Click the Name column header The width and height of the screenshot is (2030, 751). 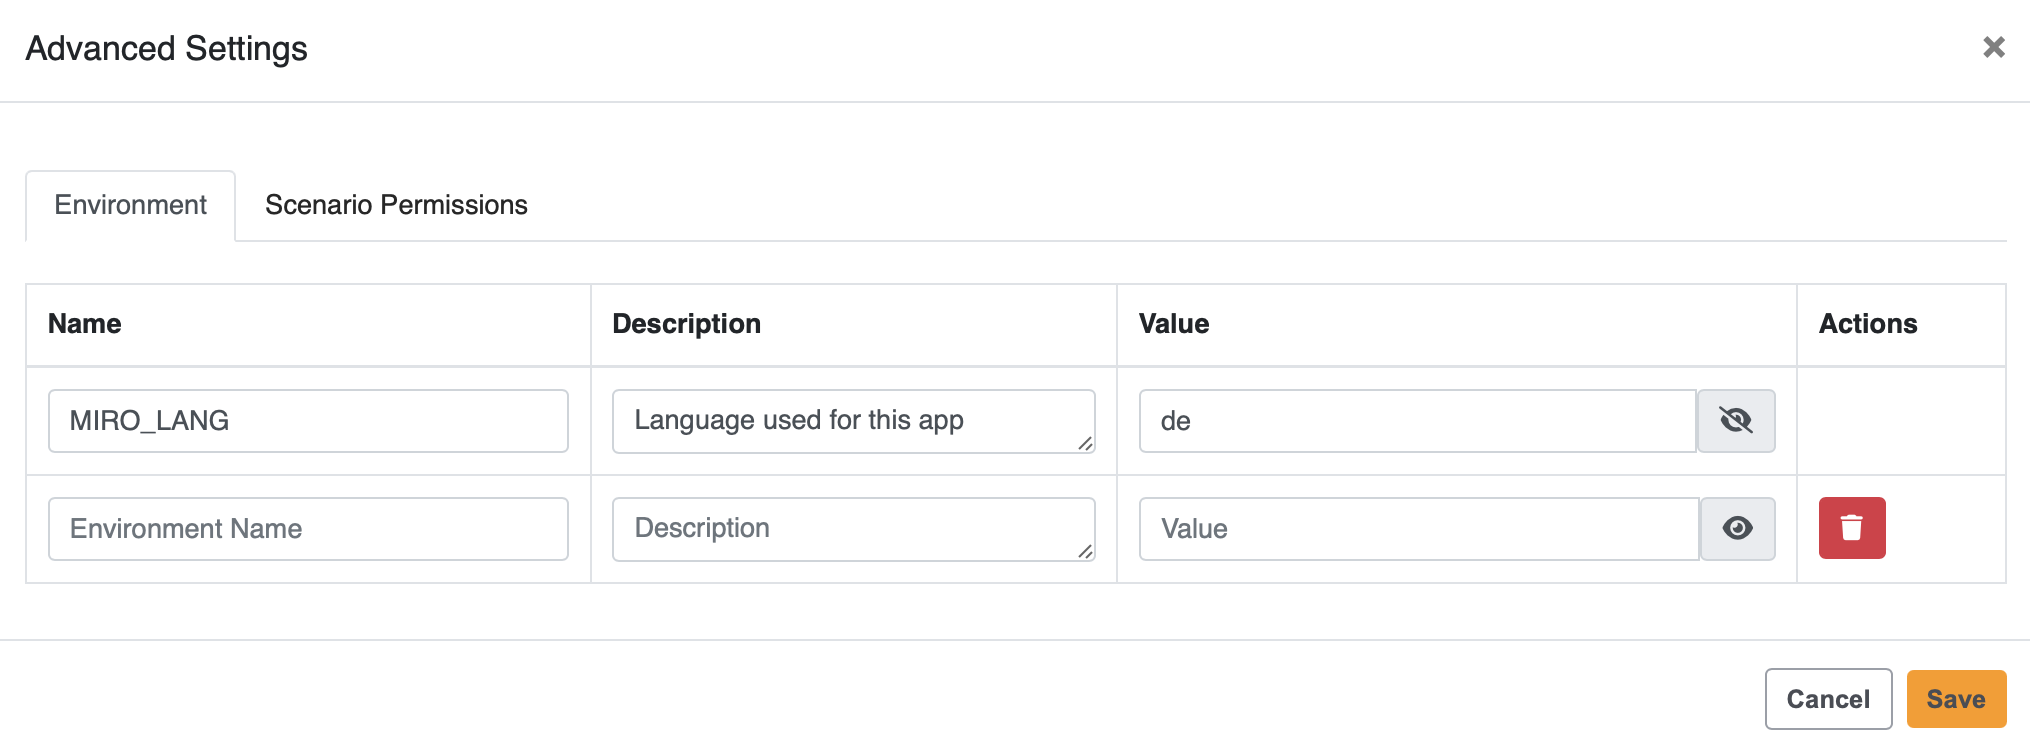85,324
